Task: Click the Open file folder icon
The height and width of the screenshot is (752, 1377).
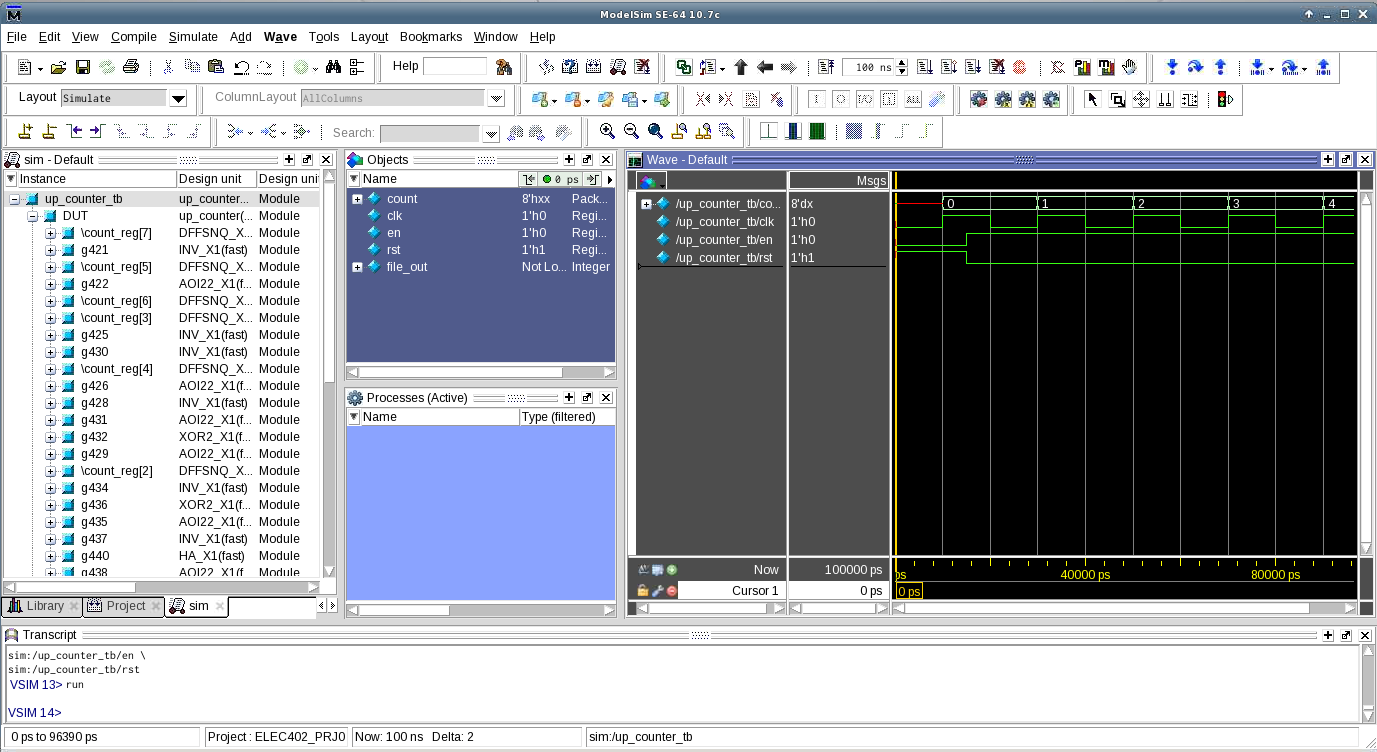Action: tap(58, 67)
